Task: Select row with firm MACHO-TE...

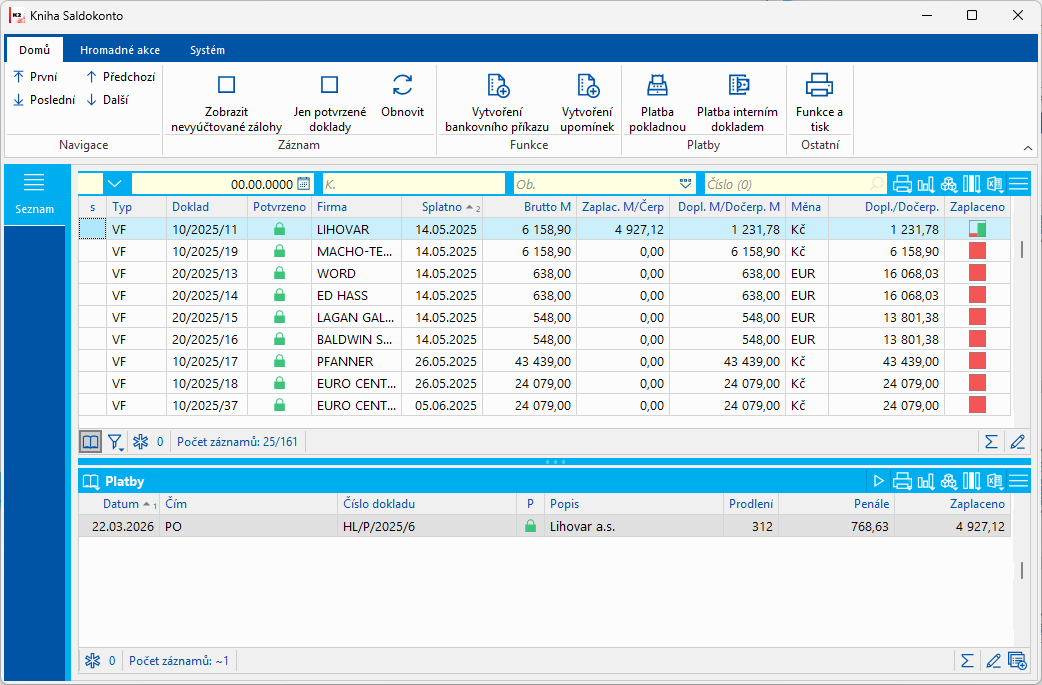Action: click(x=545, y=251)
